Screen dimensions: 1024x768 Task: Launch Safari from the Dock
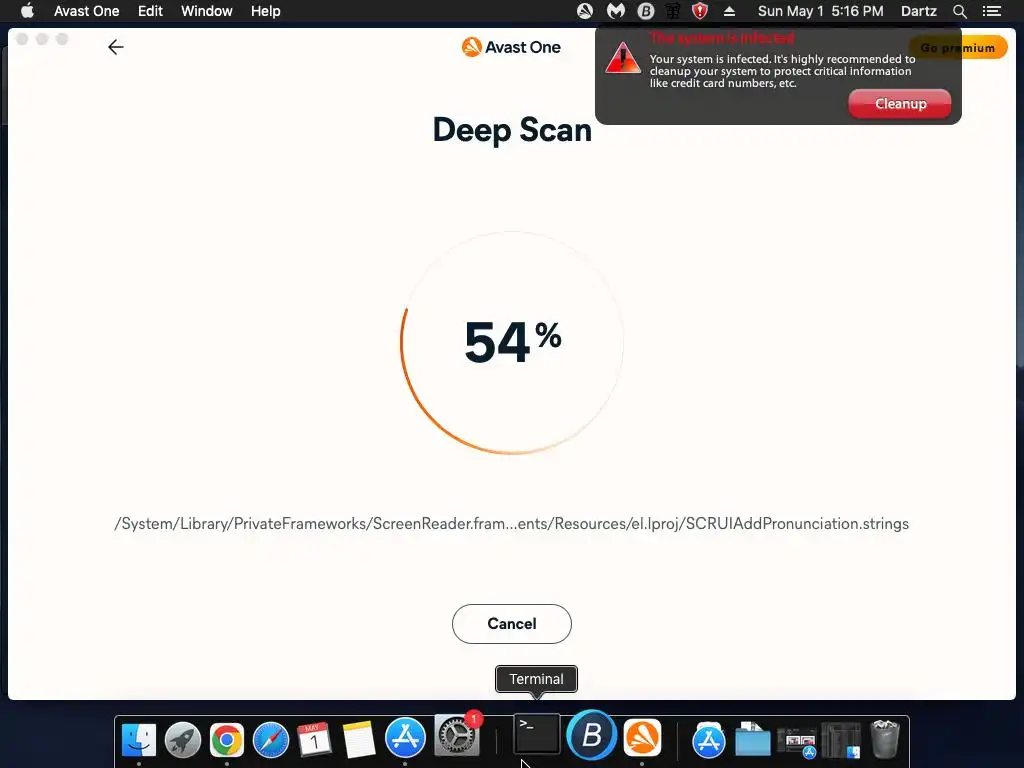[270, 739]
